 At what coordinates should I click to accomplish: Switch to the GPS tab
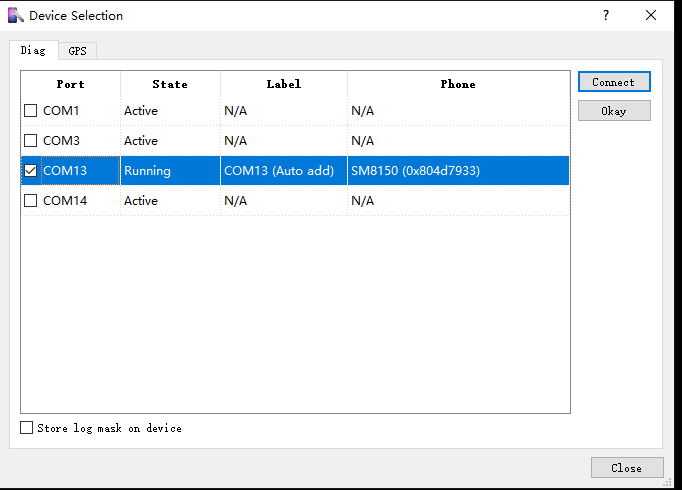[78, 51]
